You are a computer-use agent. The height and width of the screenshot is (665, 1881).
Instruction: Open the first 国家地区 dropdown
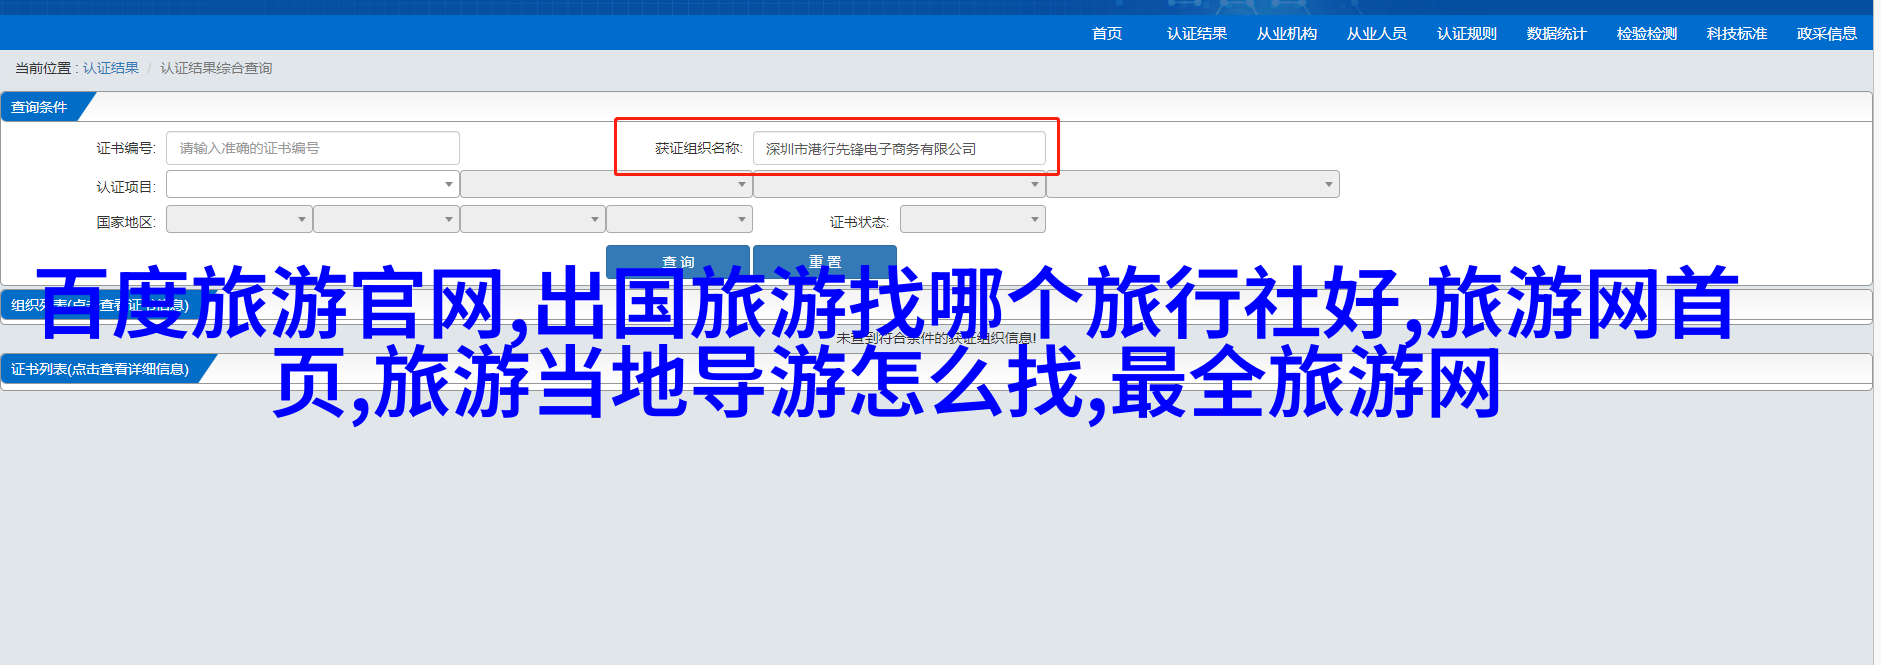pos(239,219)
